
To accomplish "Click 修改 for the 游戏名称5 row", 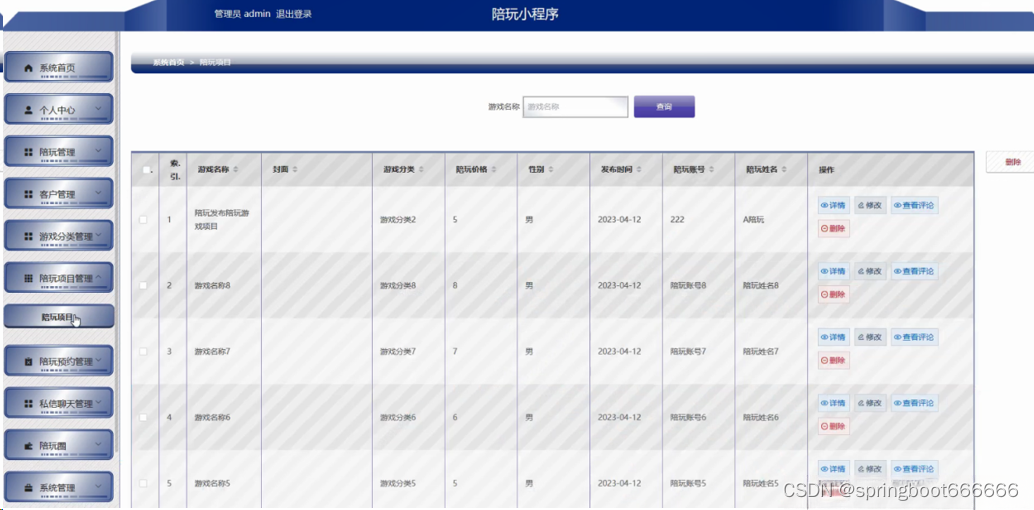I will tap(870, 469).
